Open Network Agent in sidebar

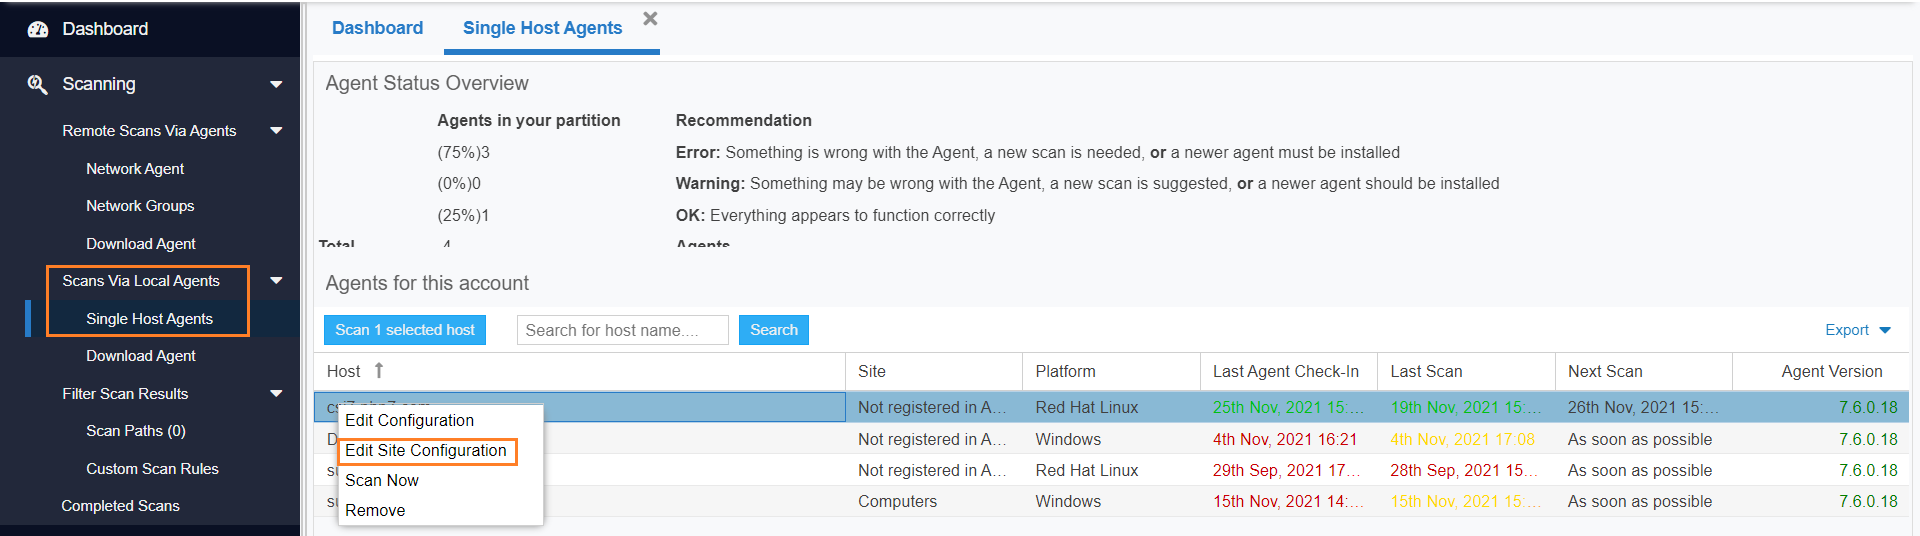point(135,169)
